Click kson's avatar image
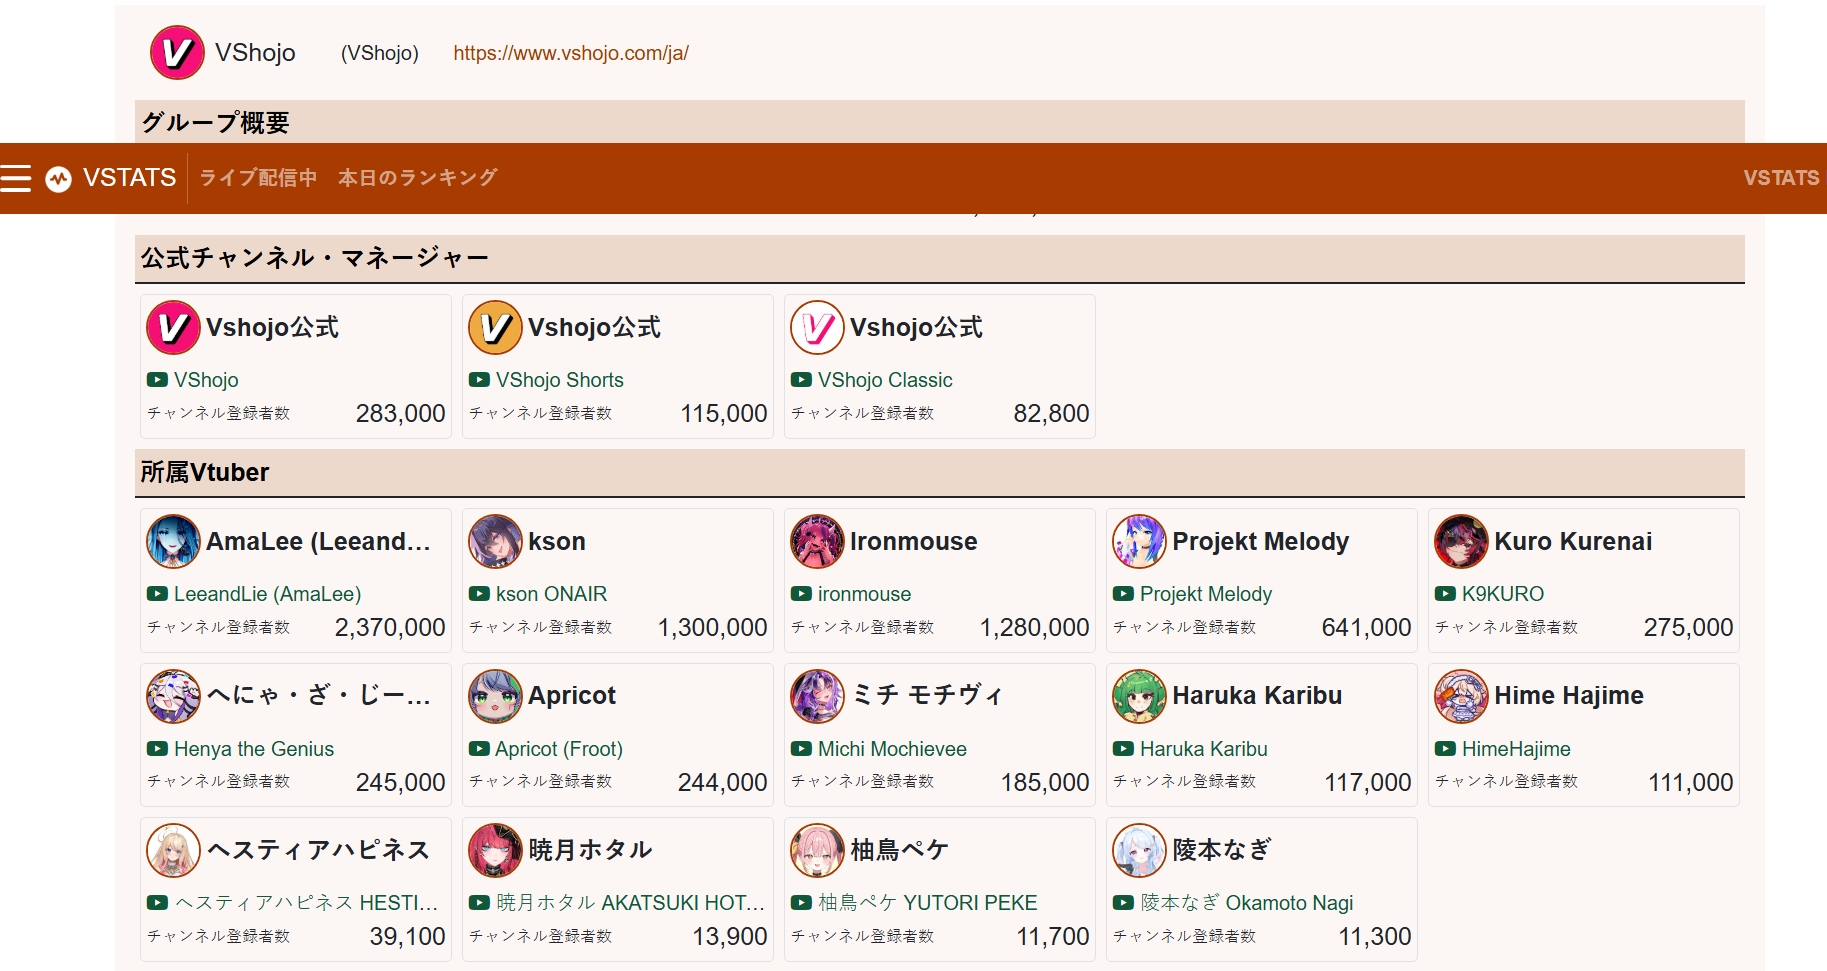Screen dimensions: 1827x971 [495, 541]
